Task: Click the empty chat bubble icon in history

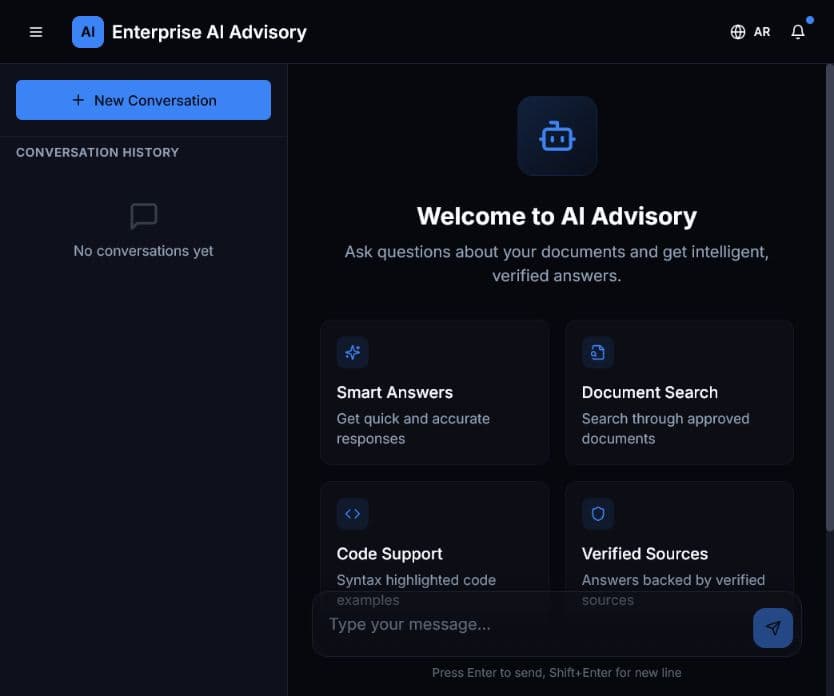Action: [x=144, y=216]
